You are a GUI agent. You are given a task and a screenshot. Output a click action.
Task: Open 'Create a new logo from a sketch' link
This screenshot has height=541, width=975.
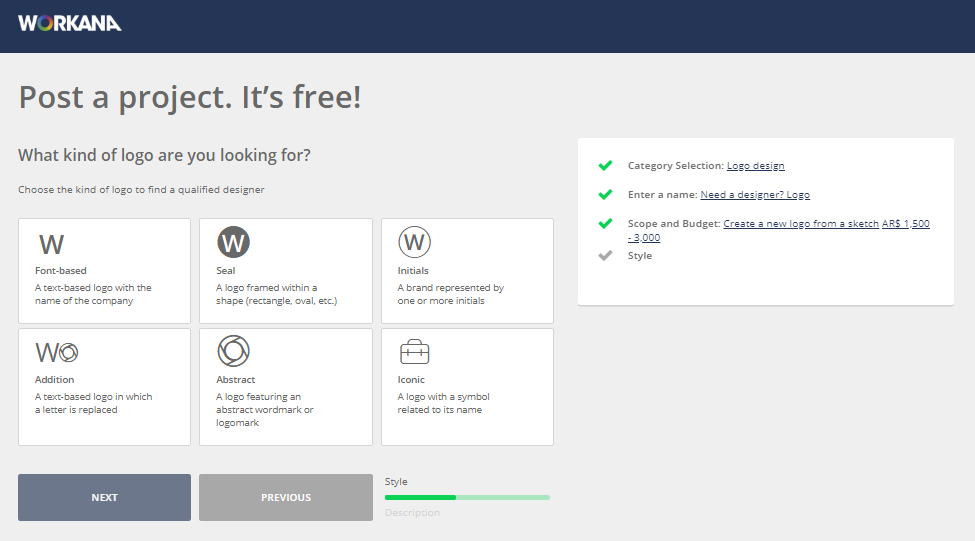(x=801, y=224)
